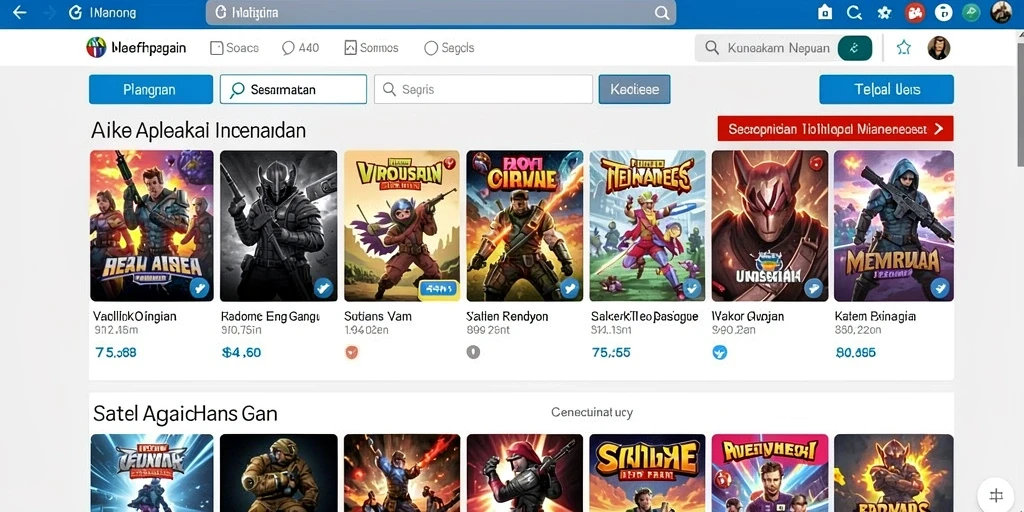Click the Wakor Qunjan title text
Screen dimensions: 1024x512
[x=748, y=316]
